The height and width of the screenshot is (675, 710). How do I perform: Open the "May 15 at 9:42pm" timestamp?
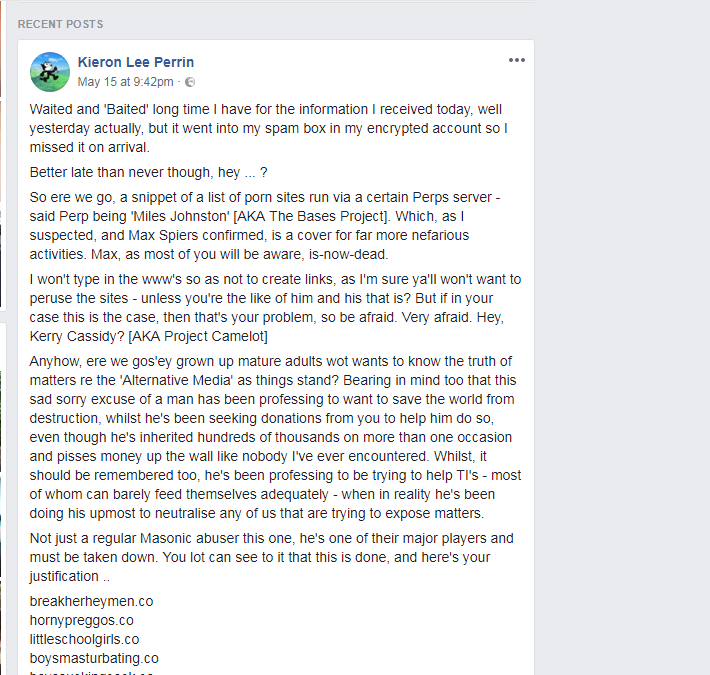coord(126,82)
